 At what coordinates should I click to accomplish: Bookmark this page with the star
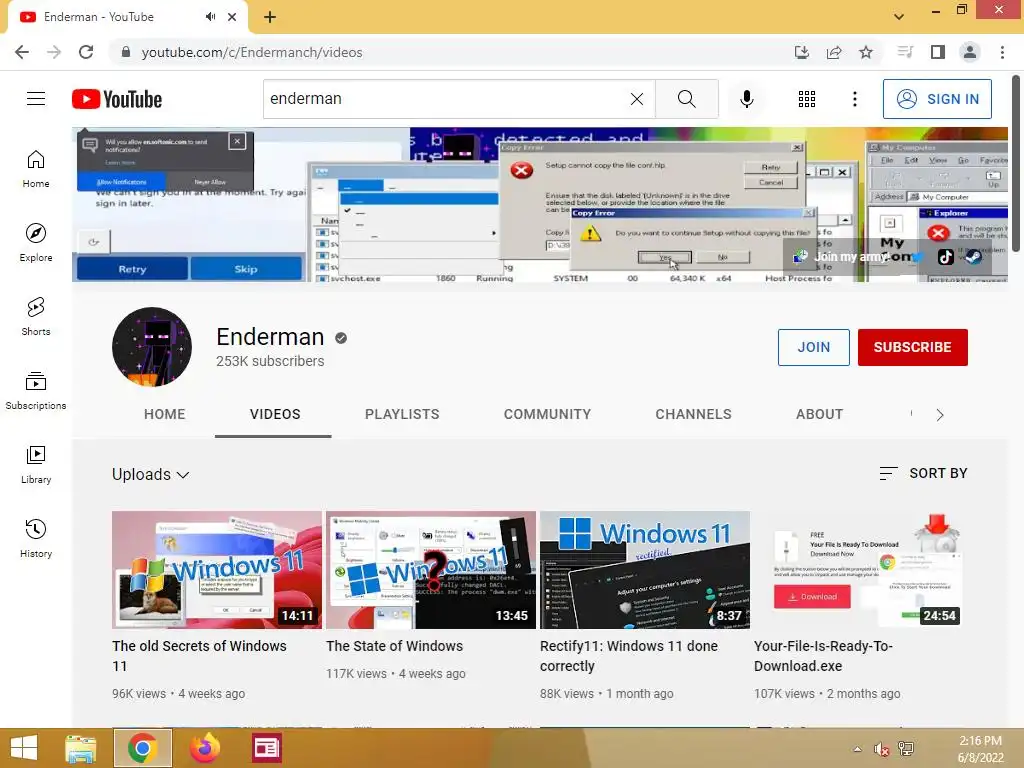pyautogui.click(x=866, y=52)
